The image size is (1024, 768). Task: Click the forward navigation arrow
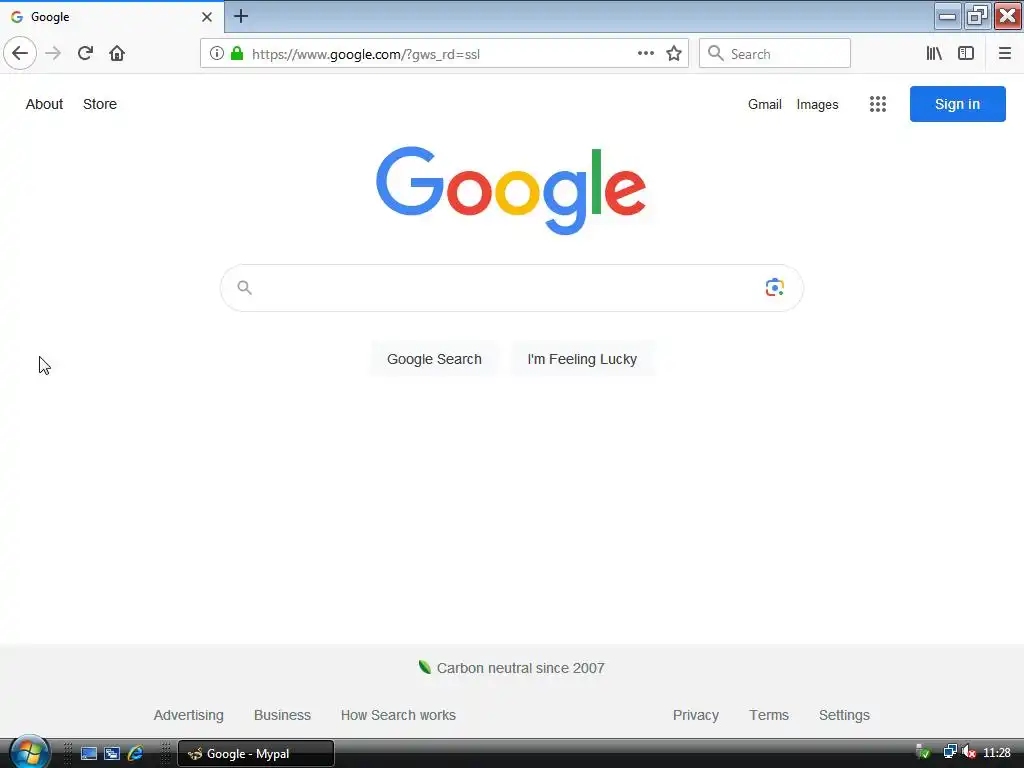[53, 54]
